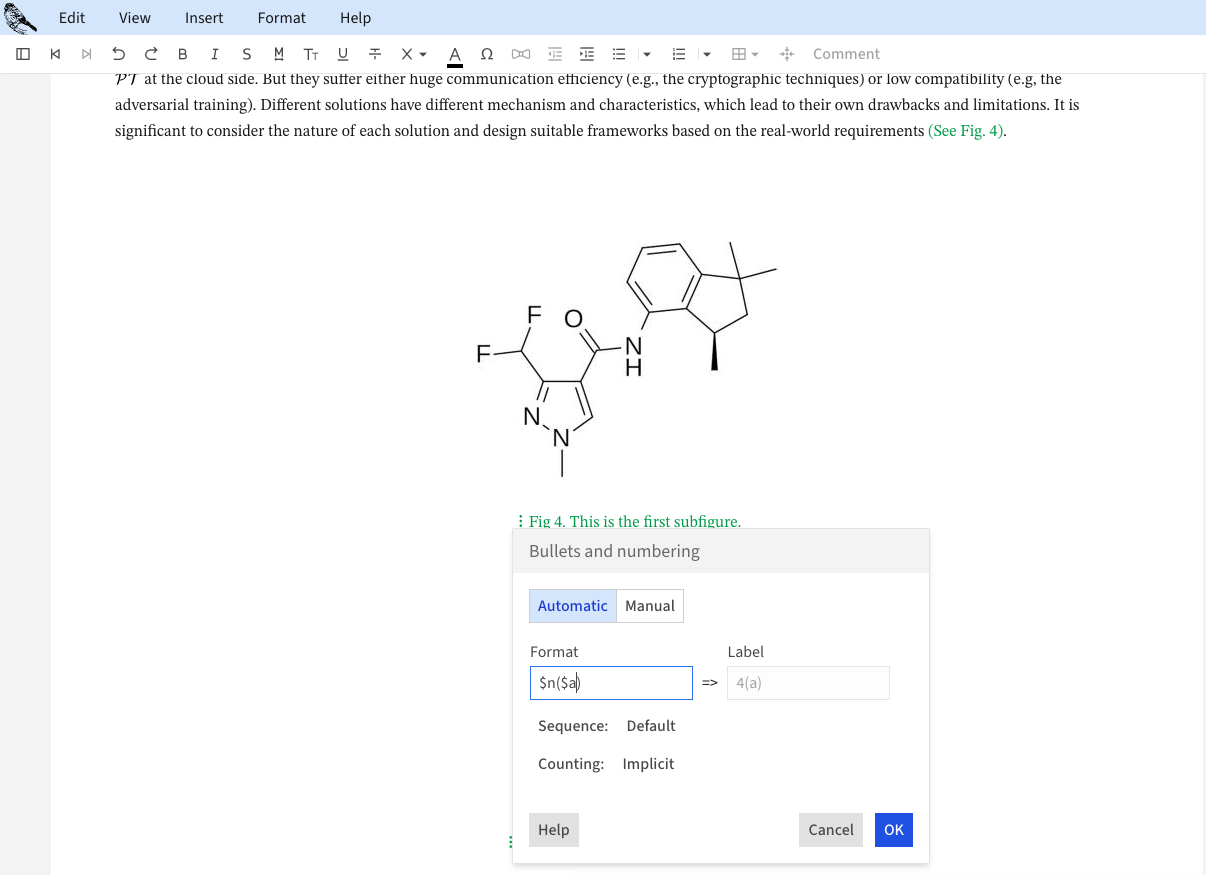
Task: Click the undo arrow icon
Action: (119, 54)
